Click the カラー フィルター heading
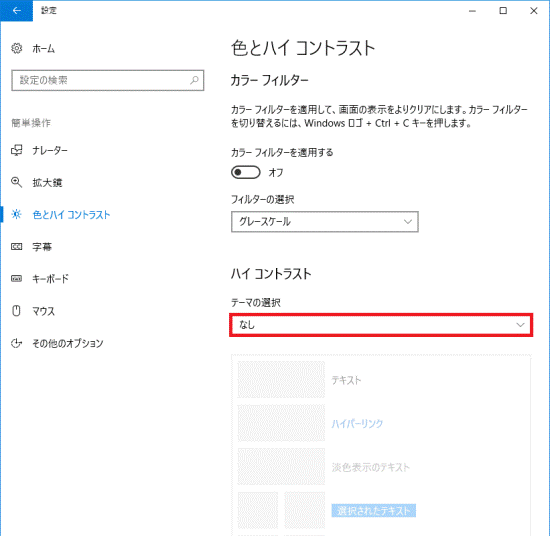 (269, 81)
